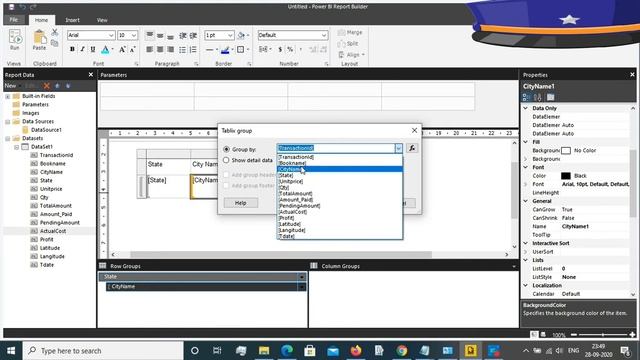
Task: Open State row group dropdown arrow
Action: pyautogui.click(x=302, y=277)
